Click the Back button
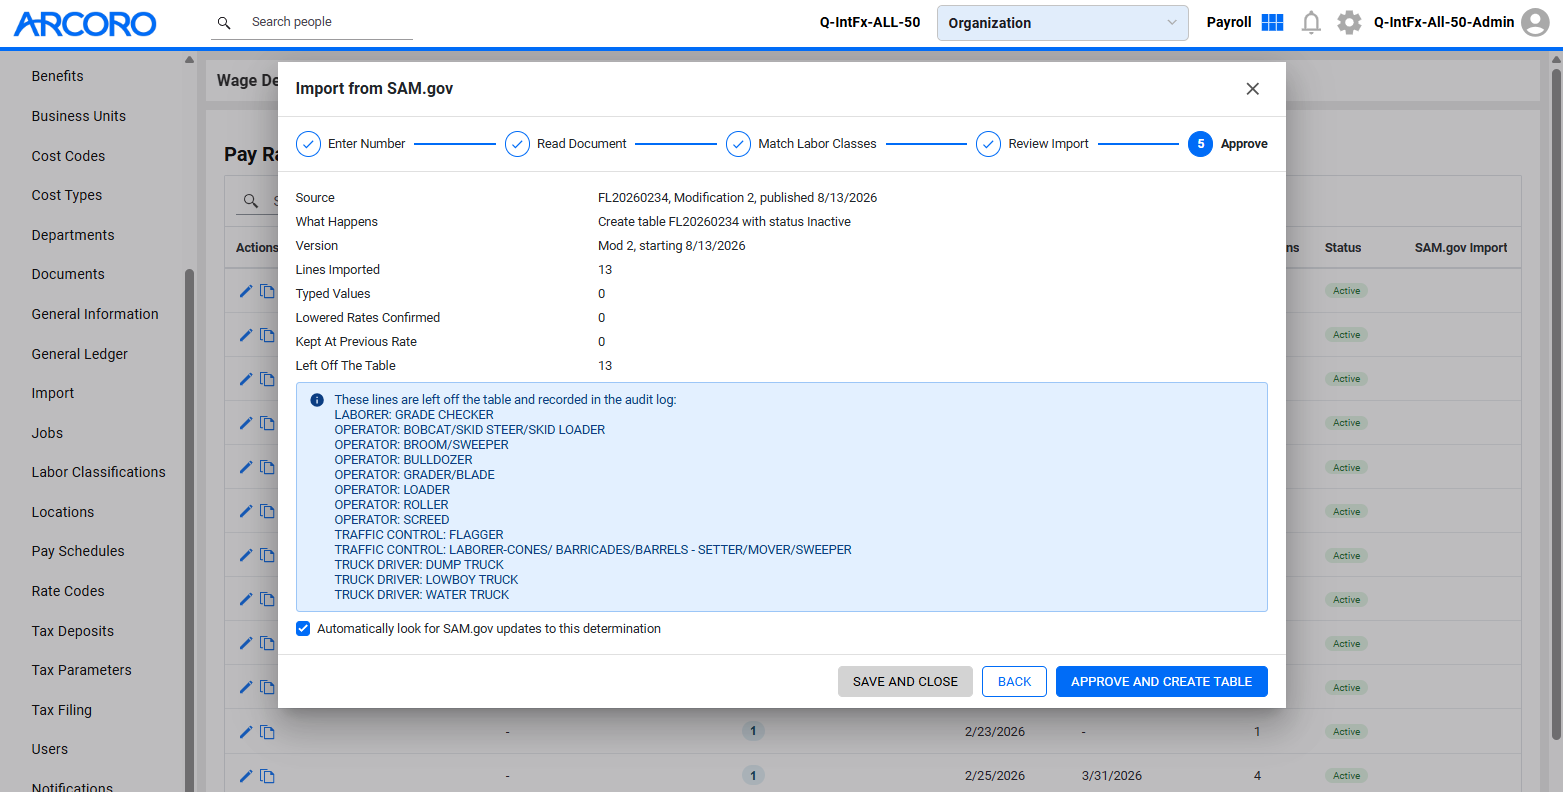This screenshot has width=1563, height=792. click(x=1014, y=682)
